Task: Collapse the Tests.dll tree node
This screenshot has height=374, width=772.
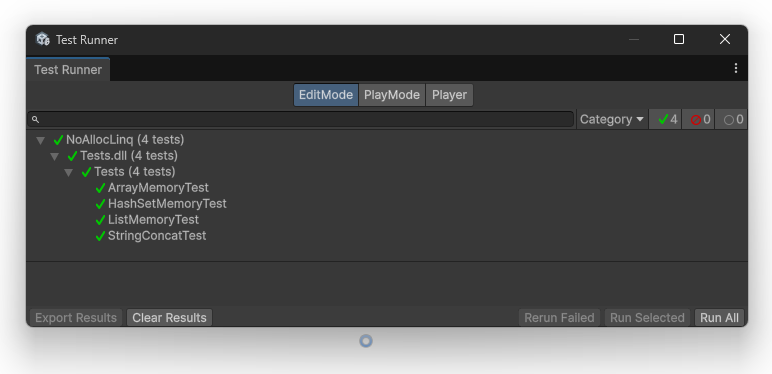Action: pos(55,157)
